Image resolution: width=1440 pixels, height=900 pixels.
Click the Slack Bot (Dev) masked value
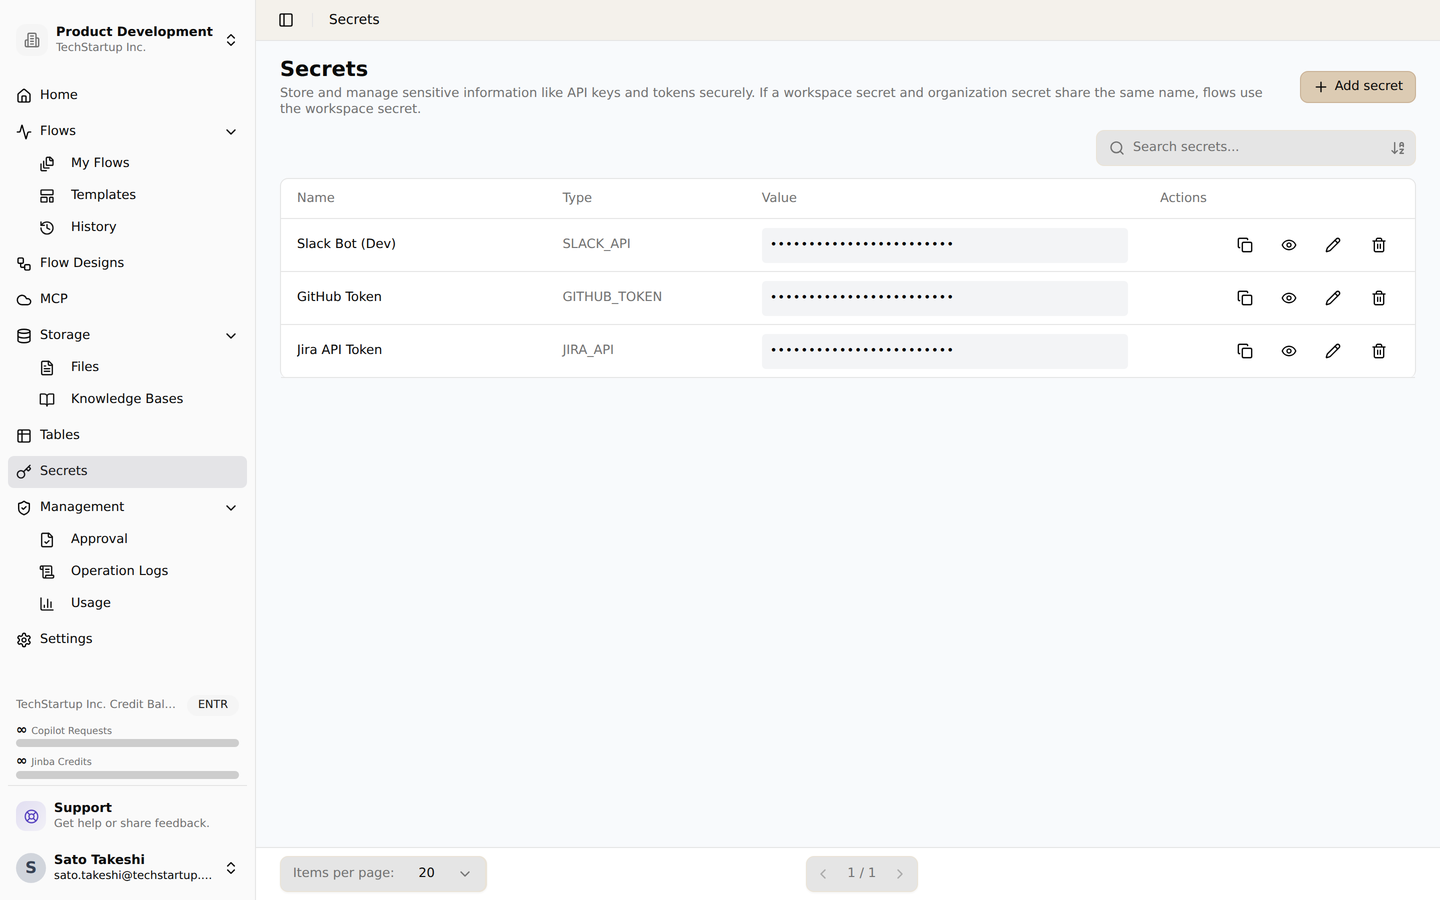coord(944,245)
